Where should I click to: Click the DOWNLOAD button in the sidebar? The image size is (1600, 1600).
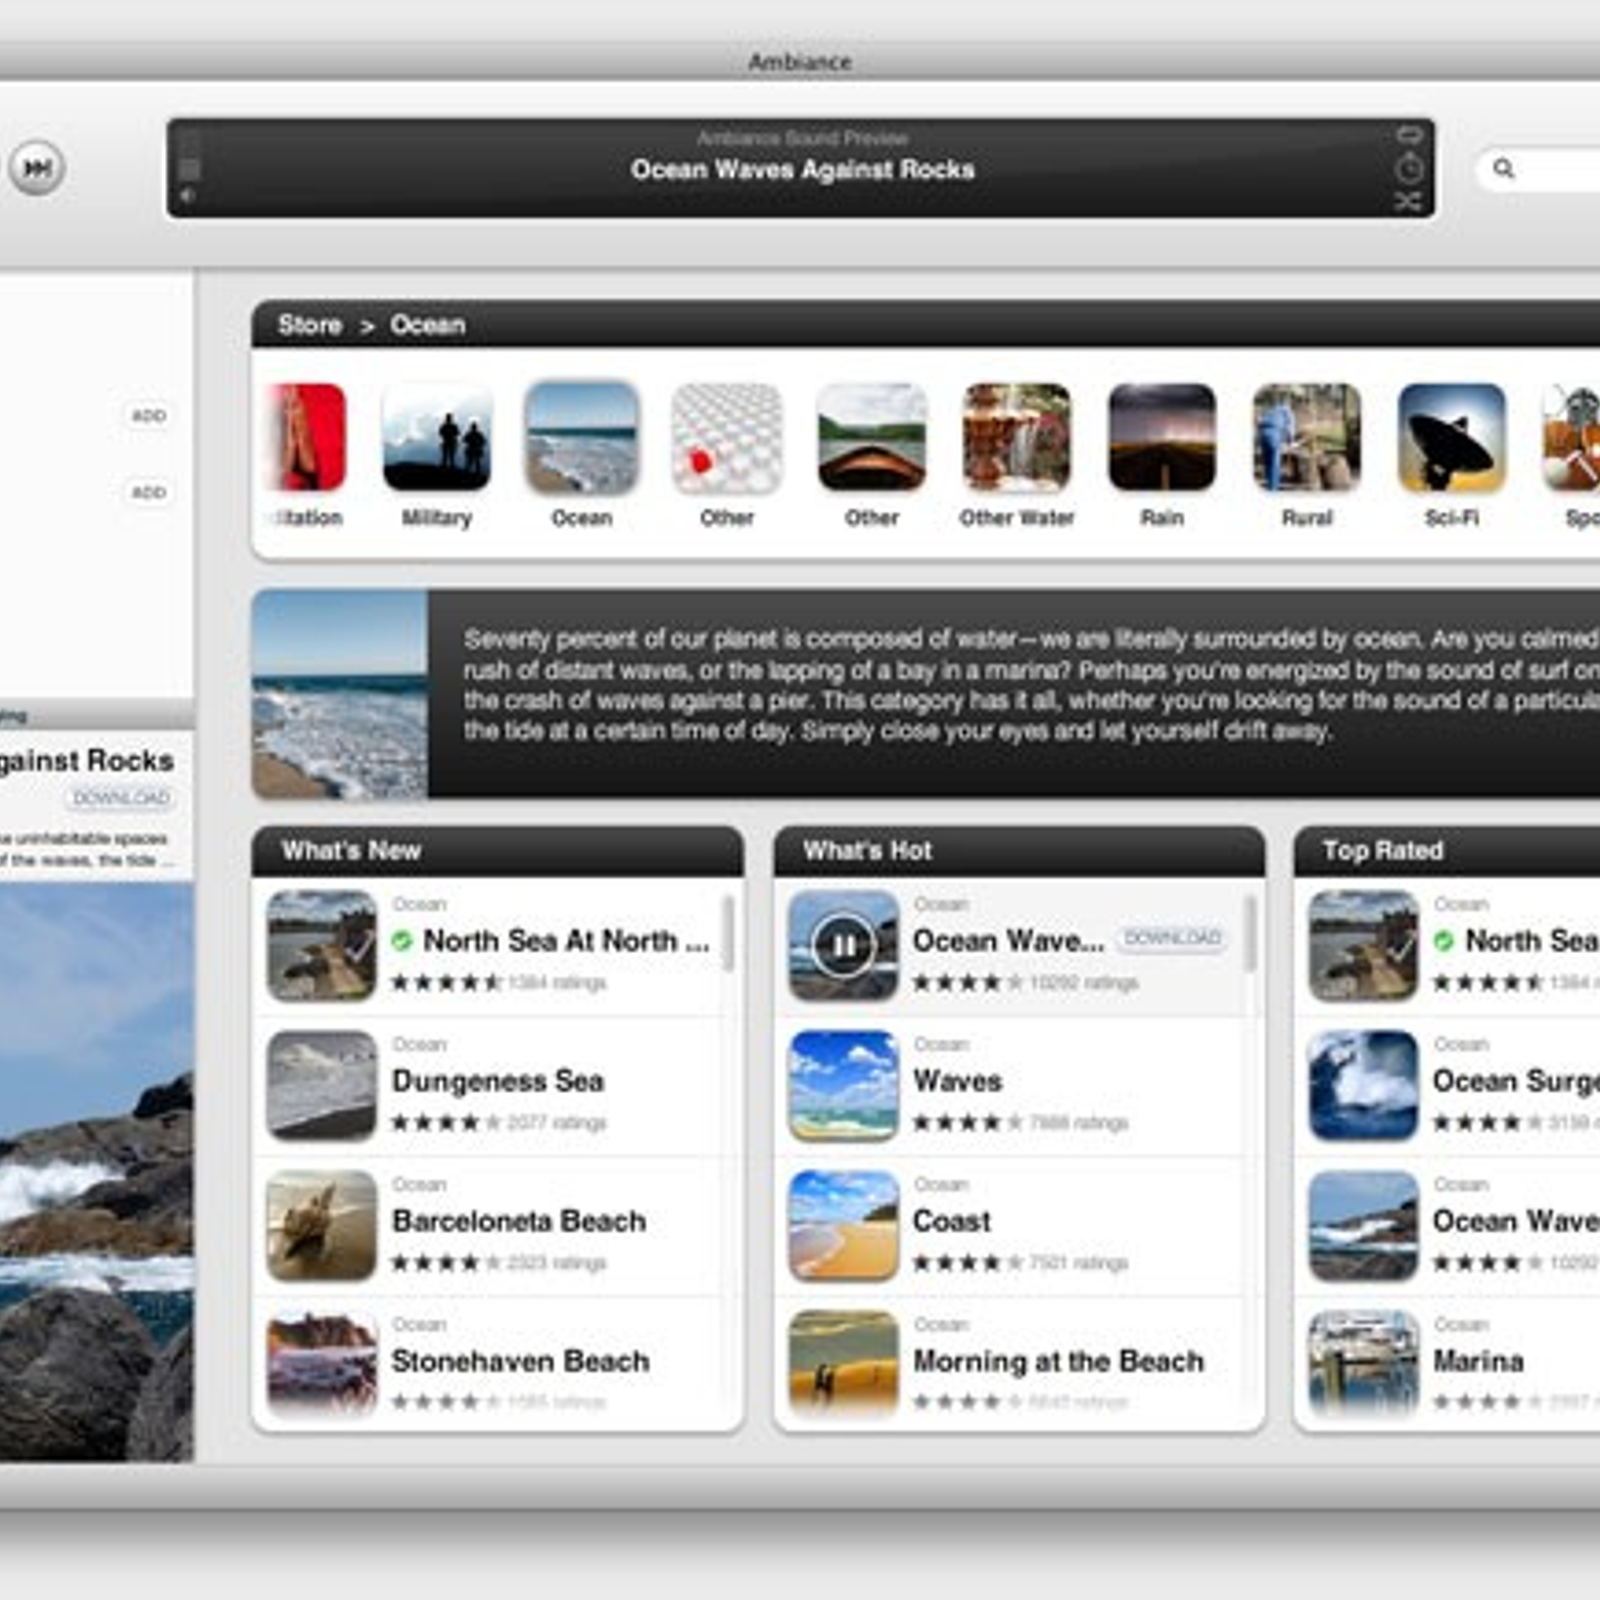(121, 798)
